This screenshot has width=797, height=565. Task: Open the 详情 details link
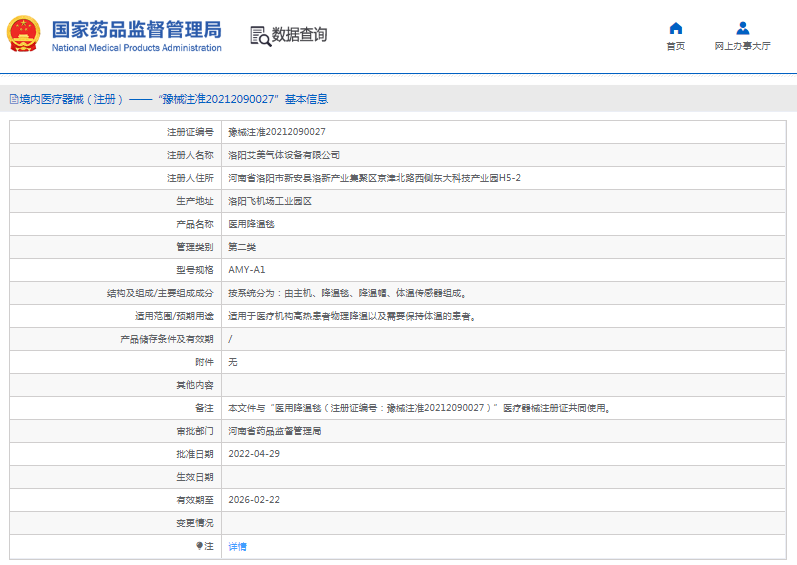click(237, 546)
